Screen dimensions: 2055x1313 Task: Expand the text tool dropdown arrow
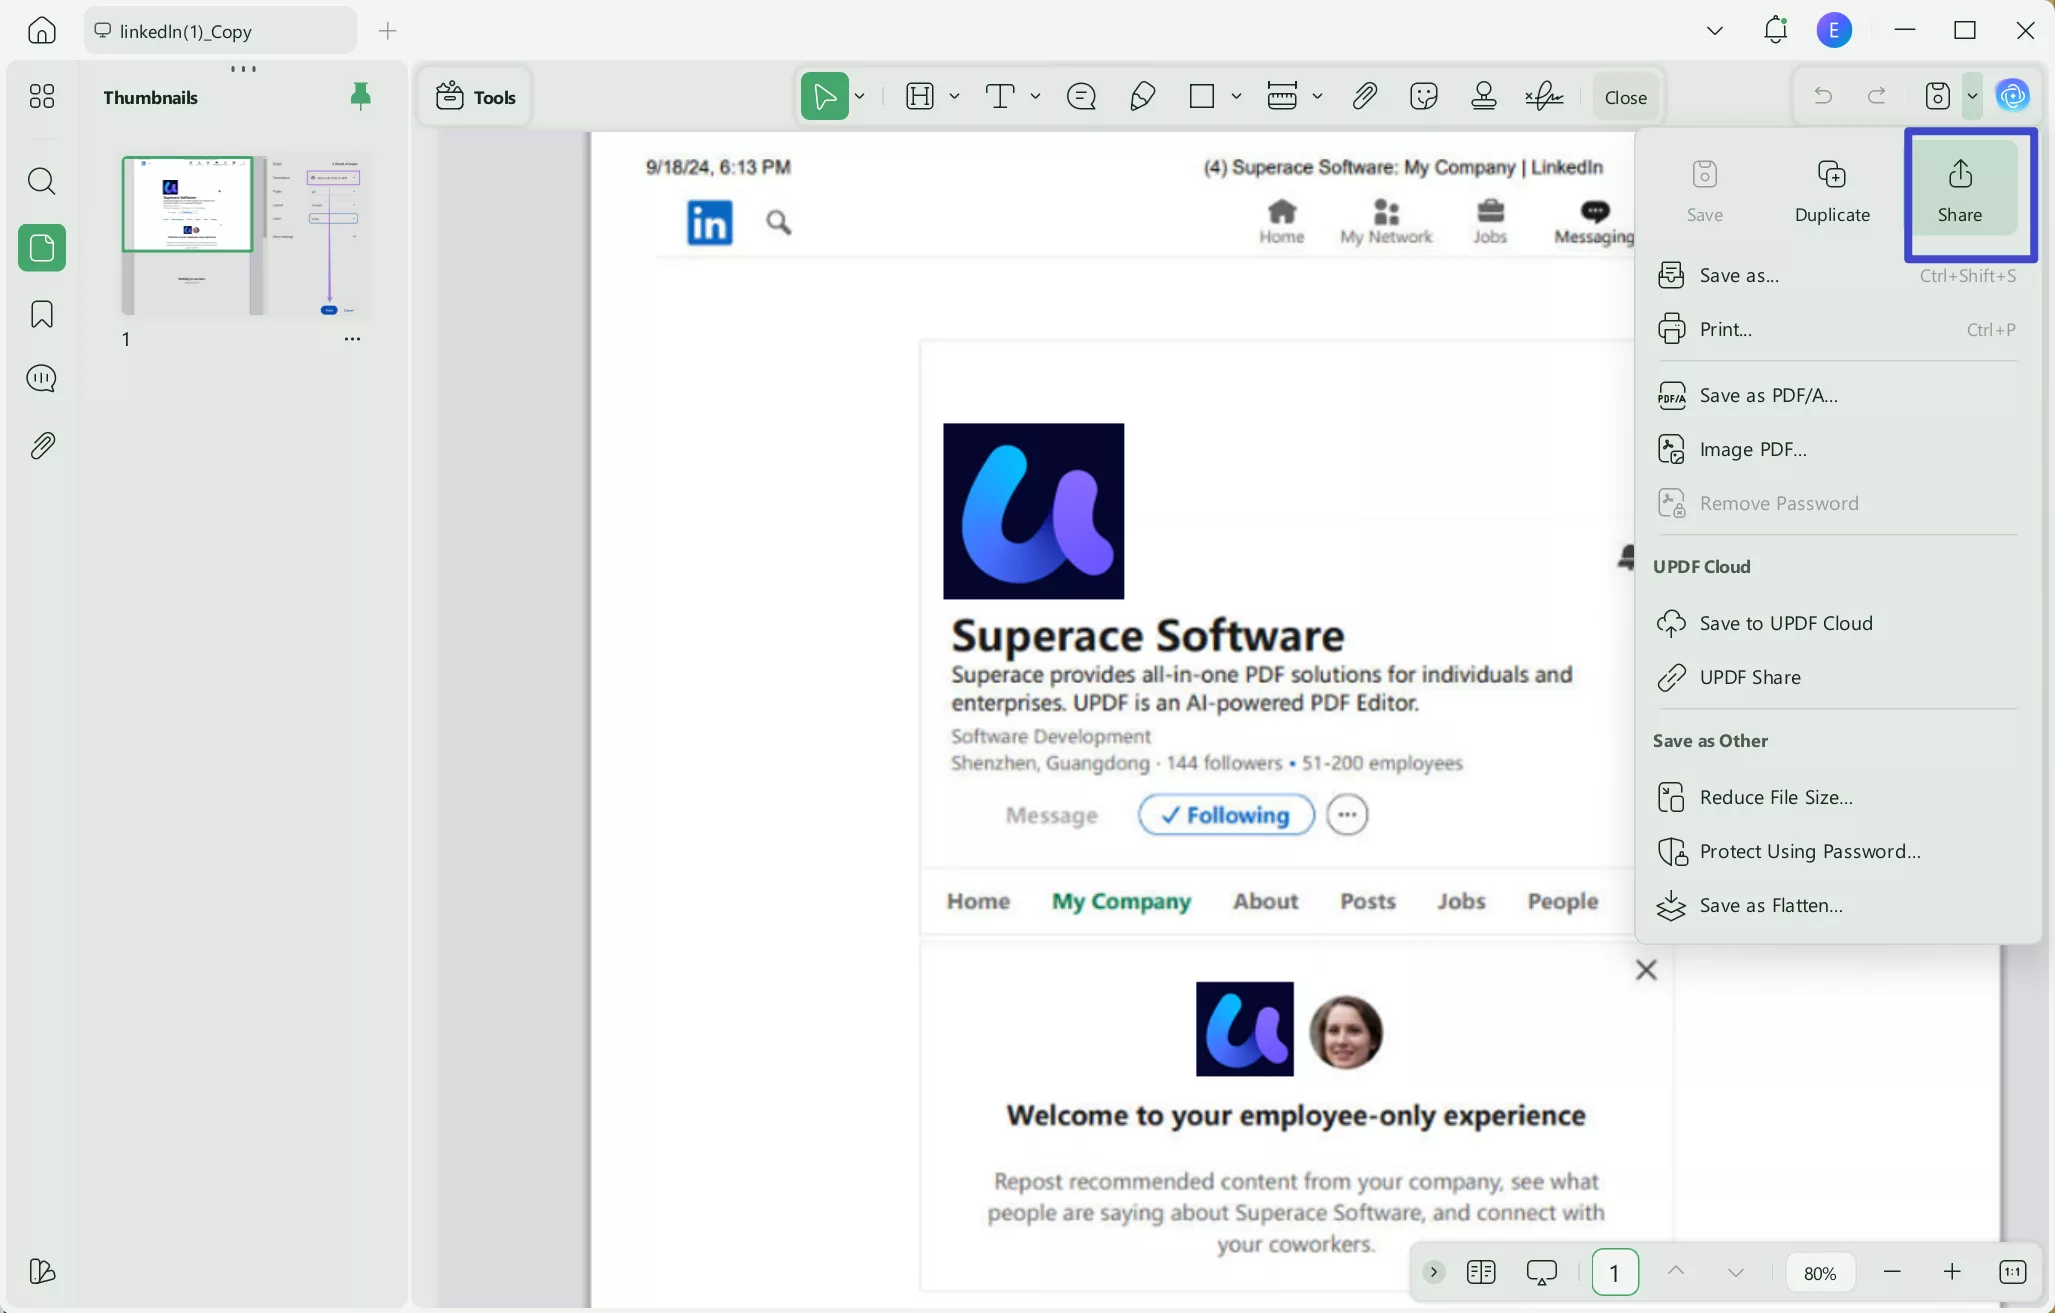[1035, 97]
